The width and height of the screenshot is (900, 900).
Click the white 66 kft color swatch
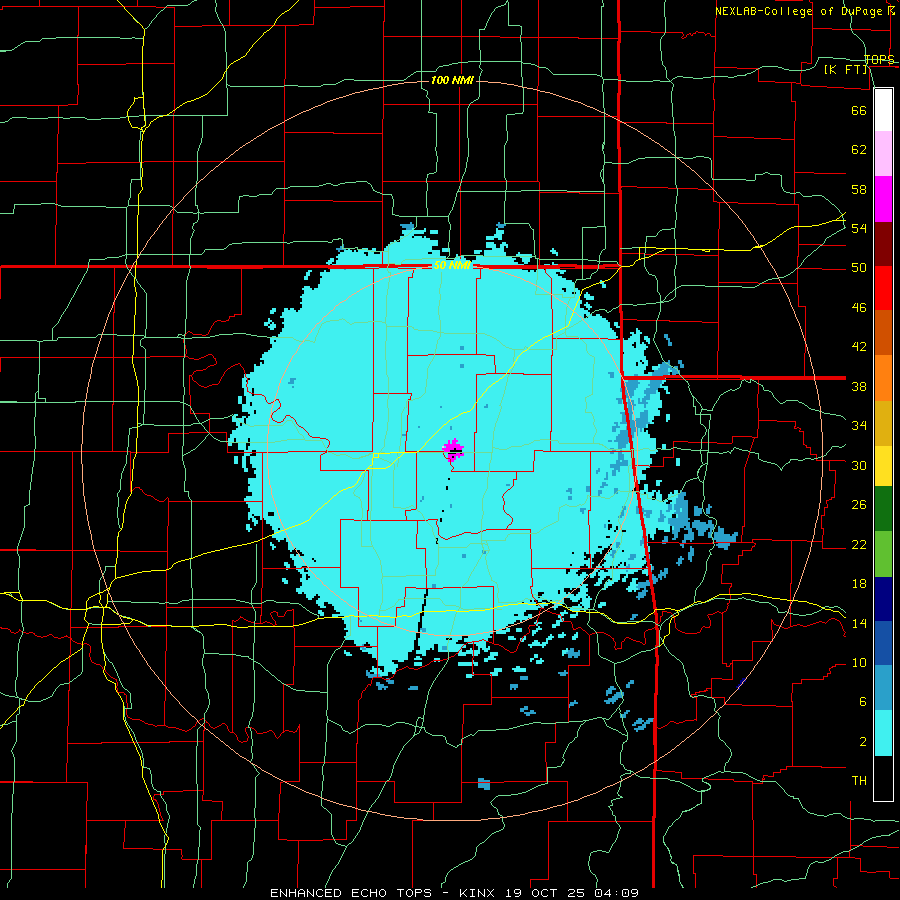click(883, 110)
